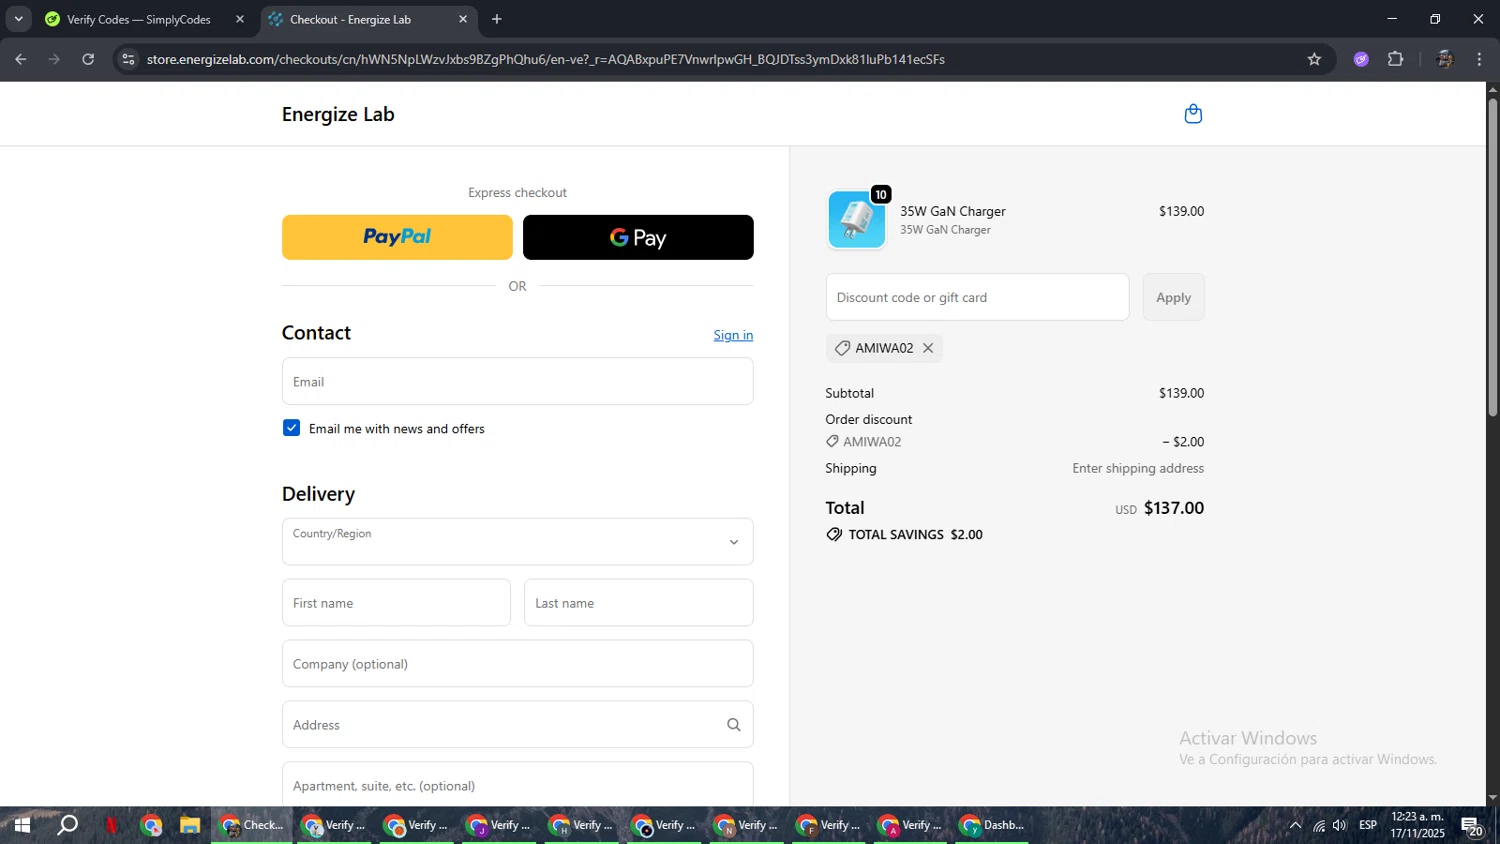This screenshot has height=844, width=1500.
Task: Select the Checkout - Energize Lab tab
Action: 350,19
